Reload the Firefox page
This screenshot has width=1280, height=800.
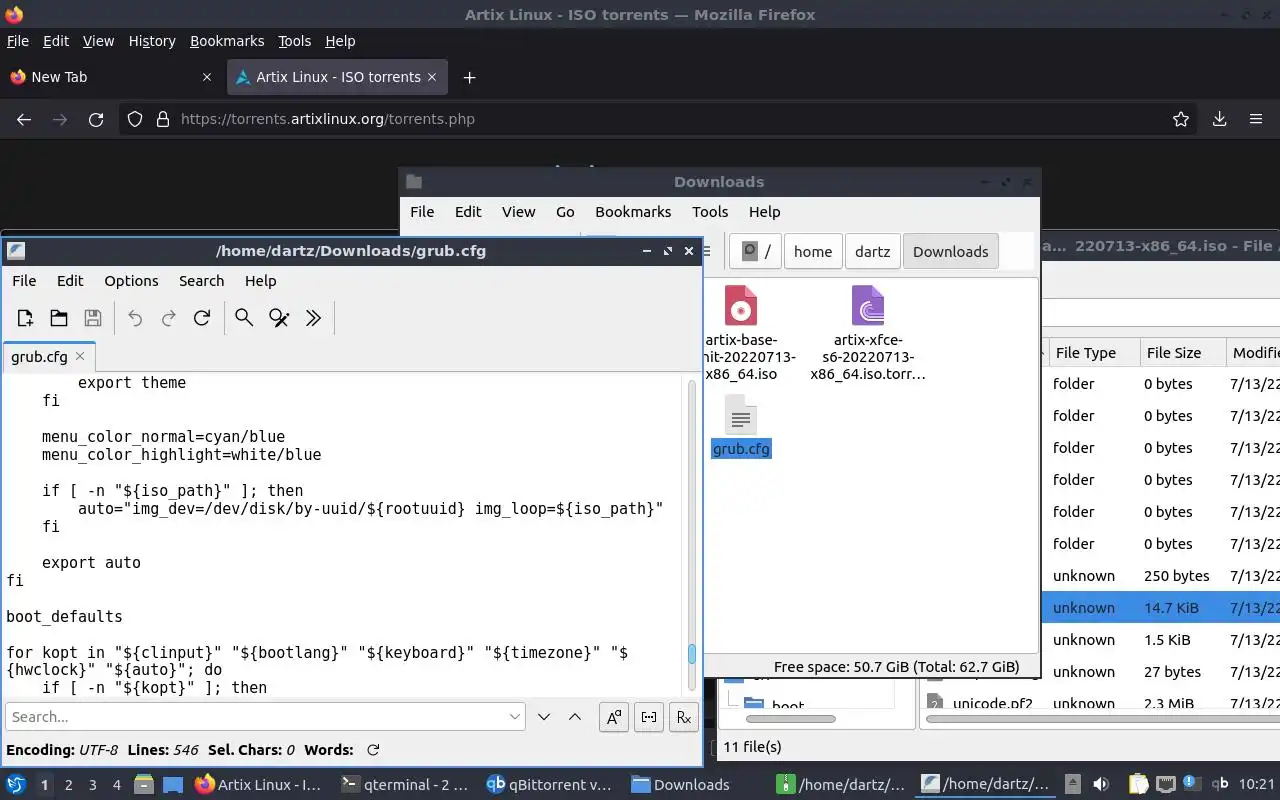(96, 119)
